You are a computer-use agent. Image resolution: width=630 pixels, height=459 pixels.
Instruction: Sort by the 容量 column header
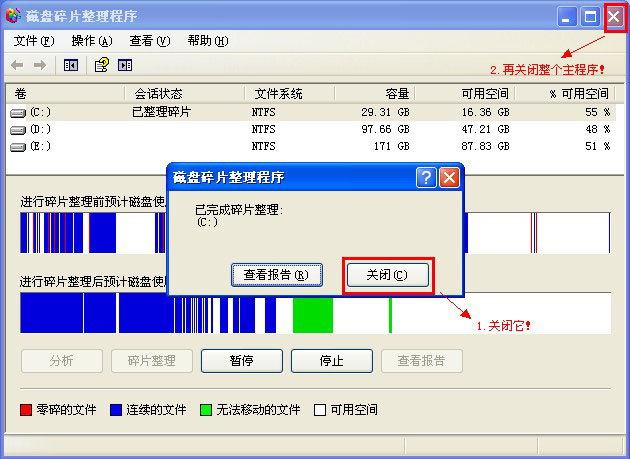pyautogui.click(x=374, y=94)
